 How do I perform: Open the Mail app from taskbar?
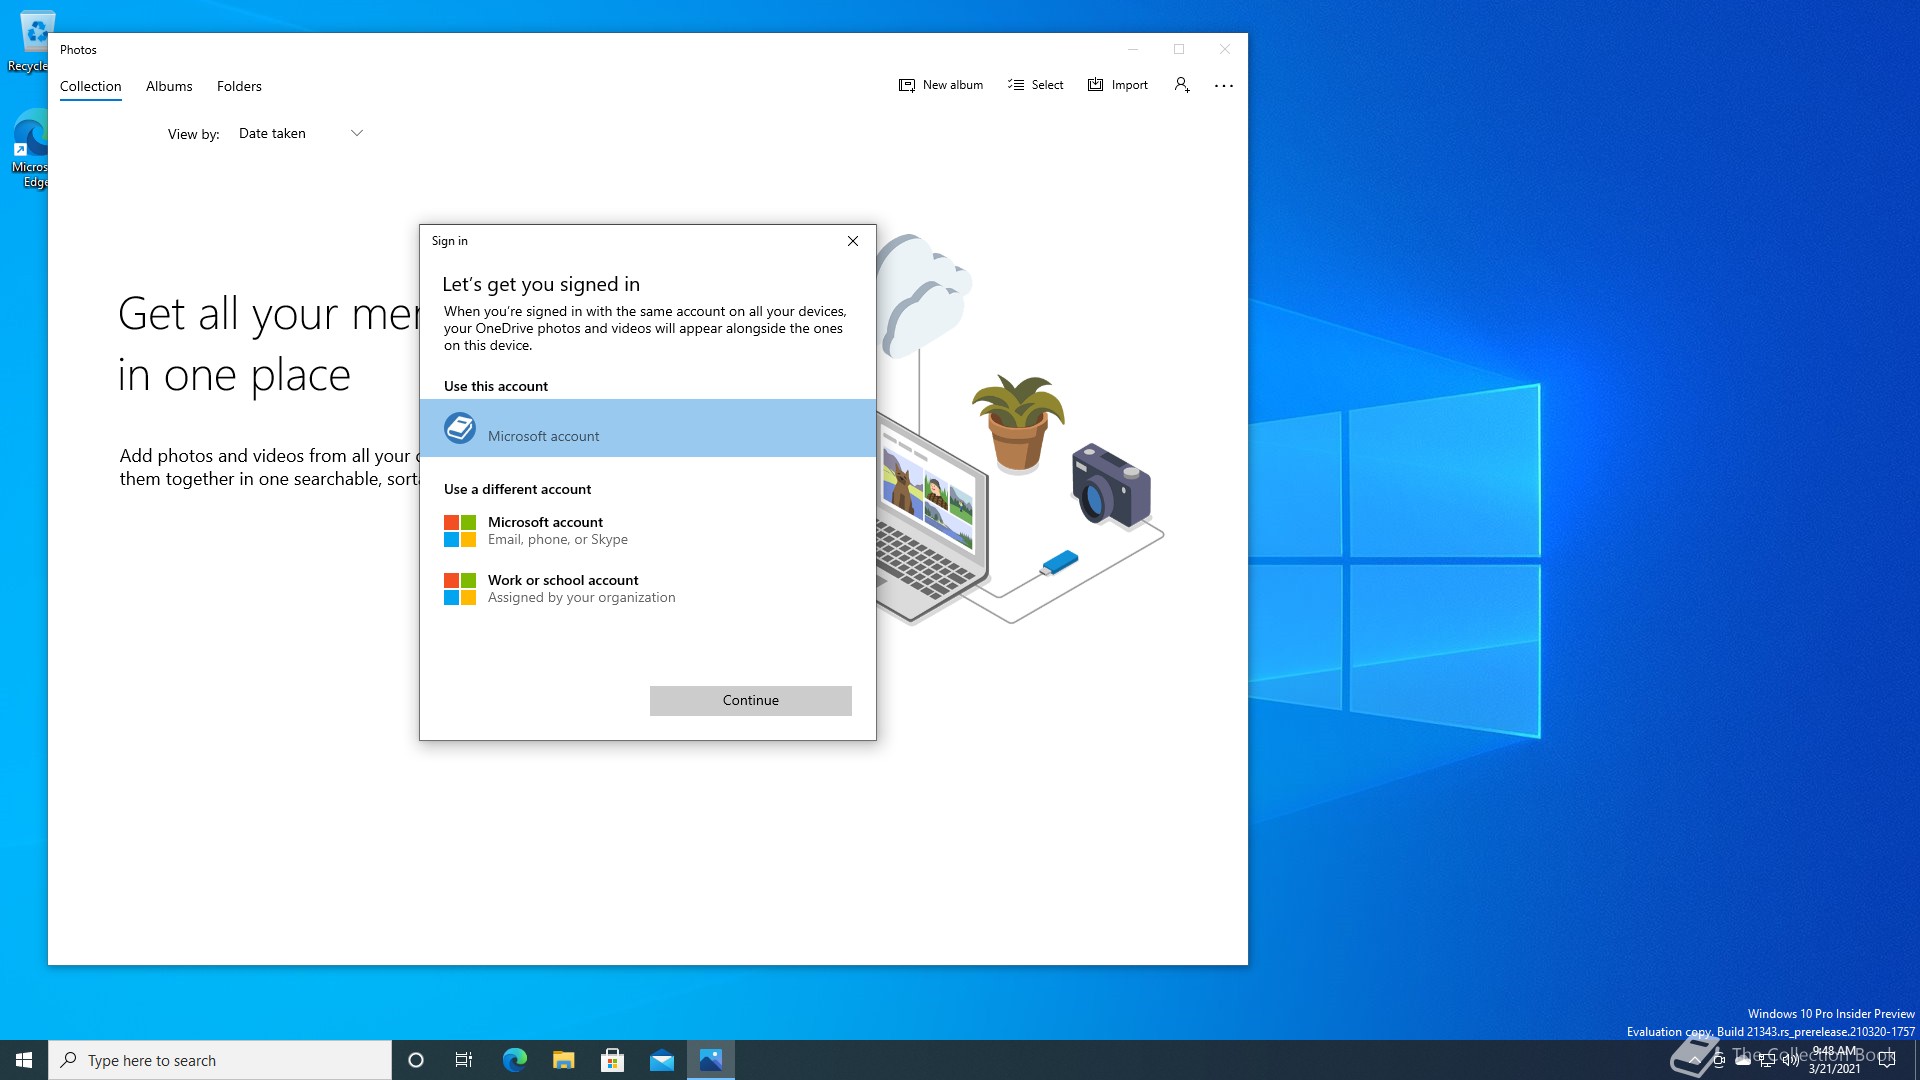click(662, 1060)
